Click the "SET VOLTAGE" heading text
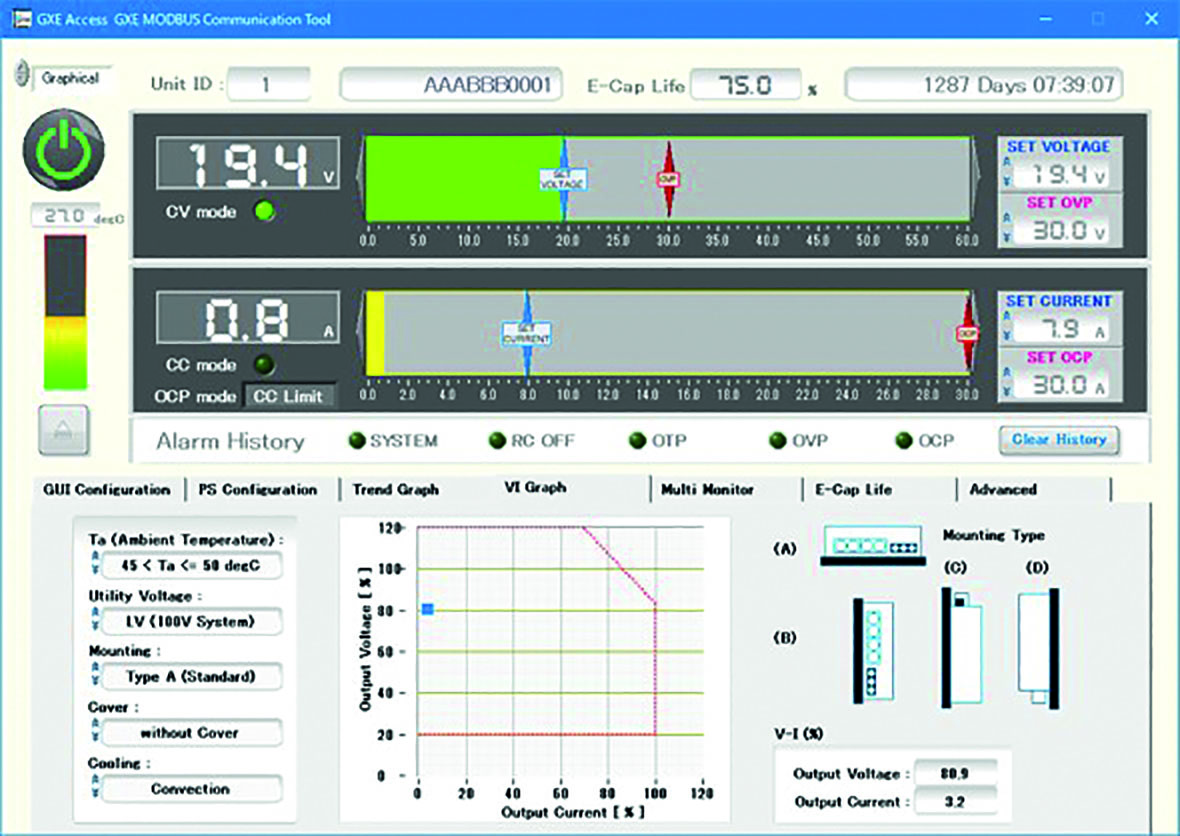This screenshot has width=1180, height=836. pos(1058,147)
